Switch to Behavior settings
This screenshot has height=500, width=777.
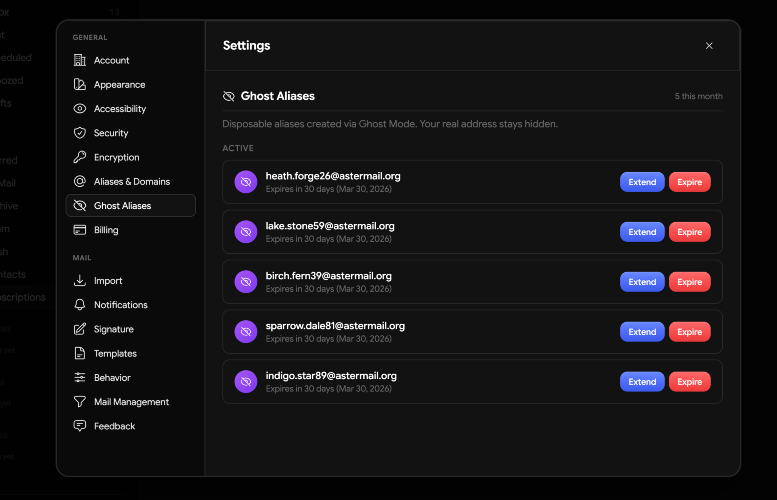click(112, 378)
